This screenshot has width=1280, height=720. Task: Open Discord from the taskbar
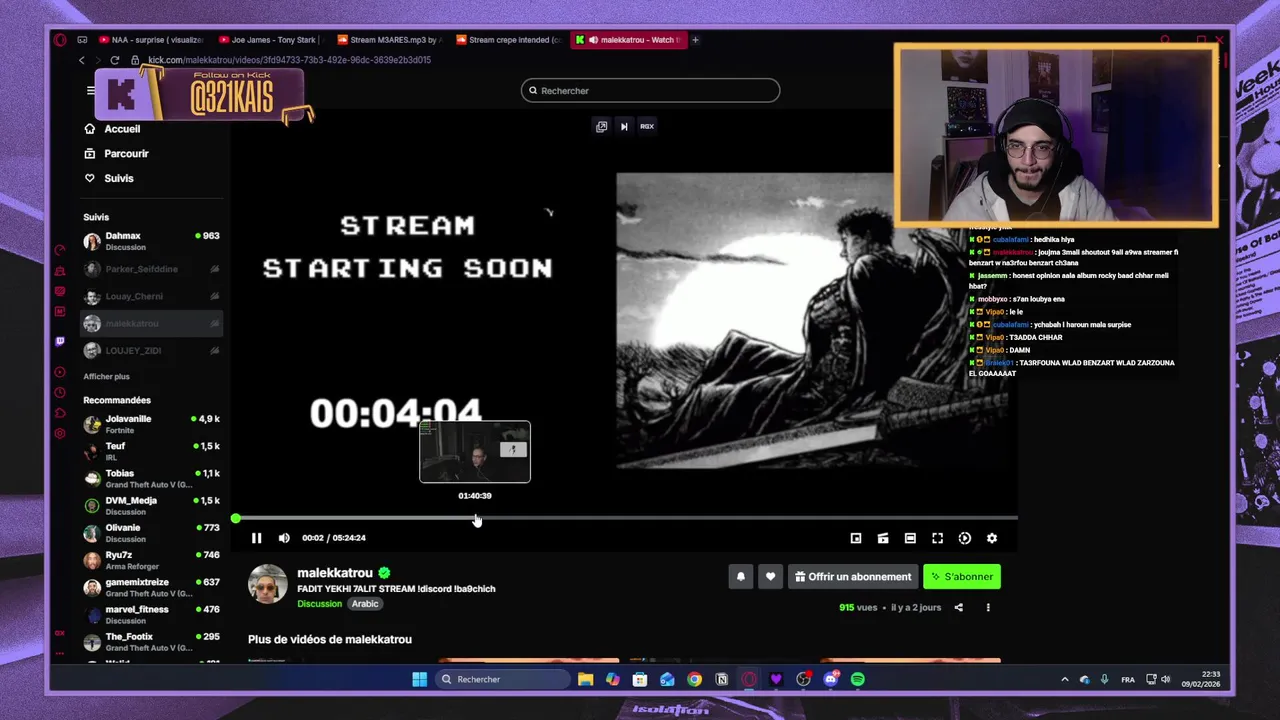(831, 679)
